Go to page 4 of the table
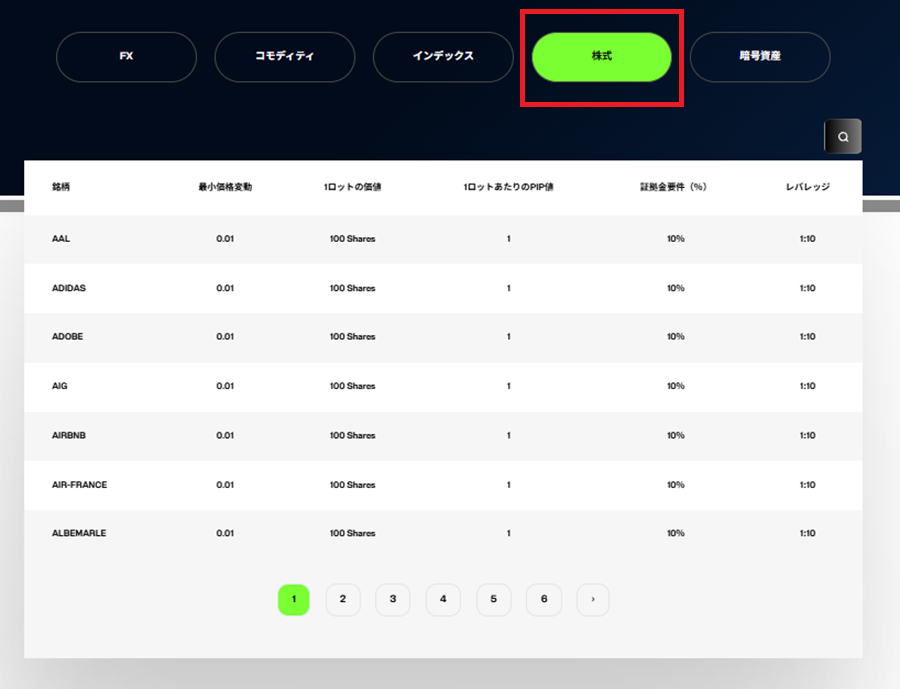This screenshot has width=900, height=689. click(x=443, y=599)
